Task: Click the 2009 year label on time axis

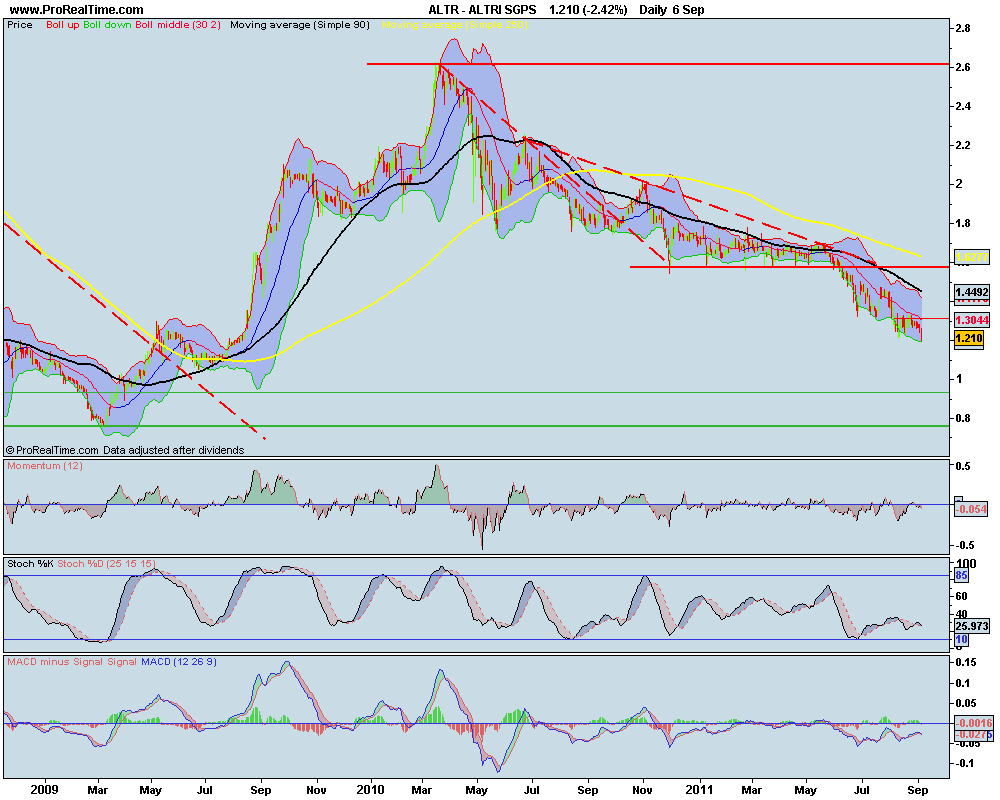Action: (x=45, y=790)
